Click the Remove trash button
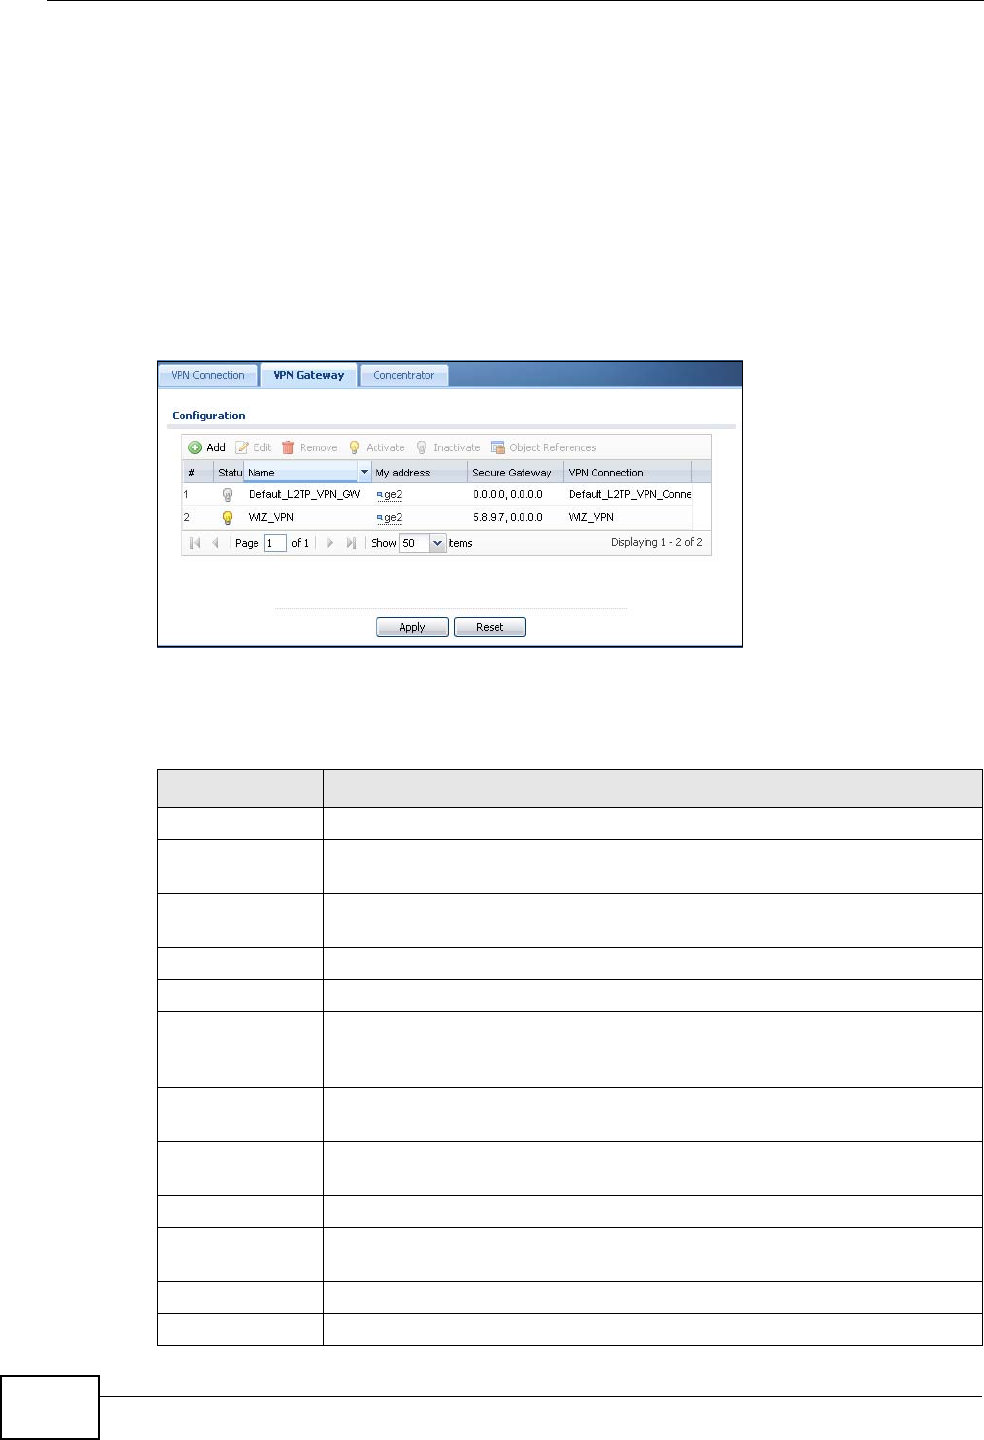Viewport: 984px width, 1440px height. (309, 448)
